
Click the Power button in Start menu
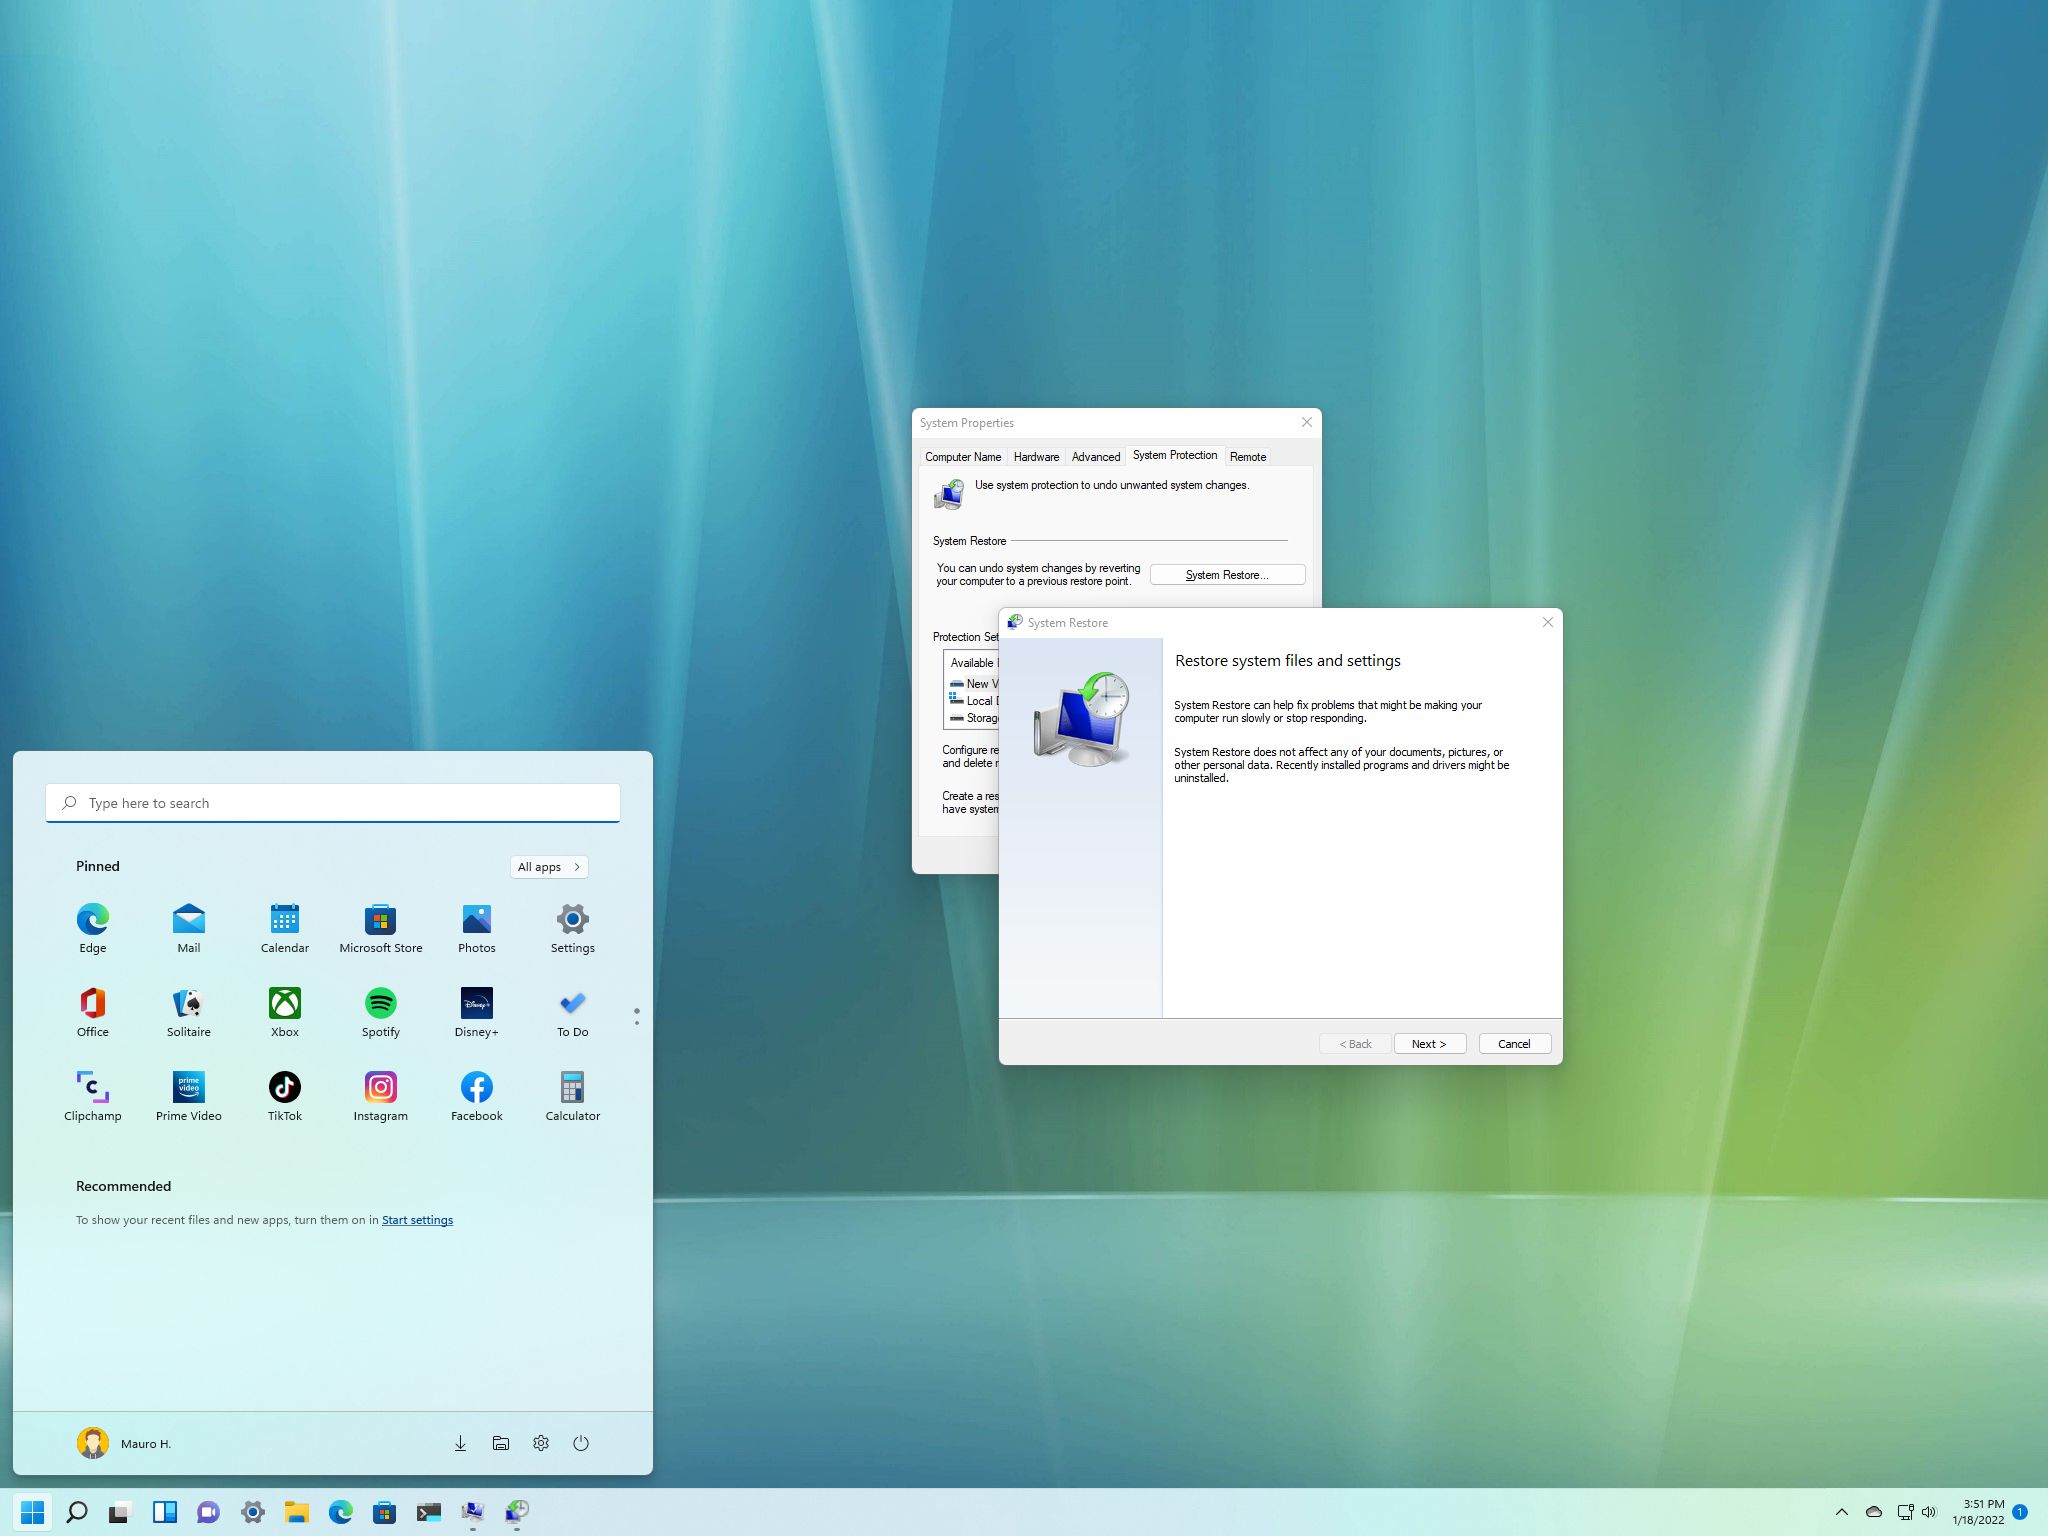click(581, 1442)
